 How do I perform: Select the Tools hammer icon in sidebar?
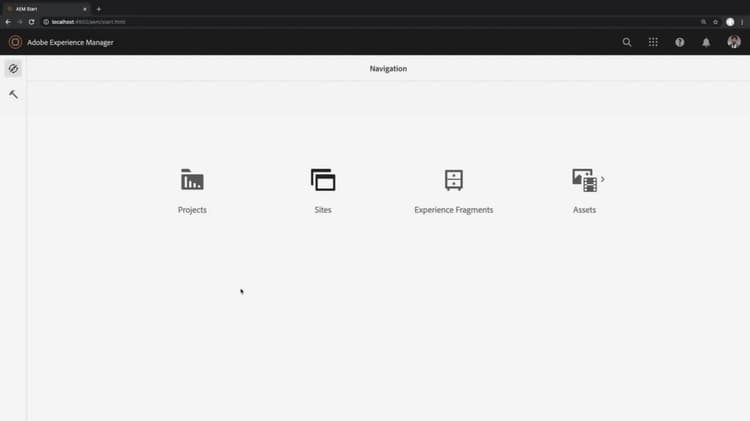tap(13, 94)
